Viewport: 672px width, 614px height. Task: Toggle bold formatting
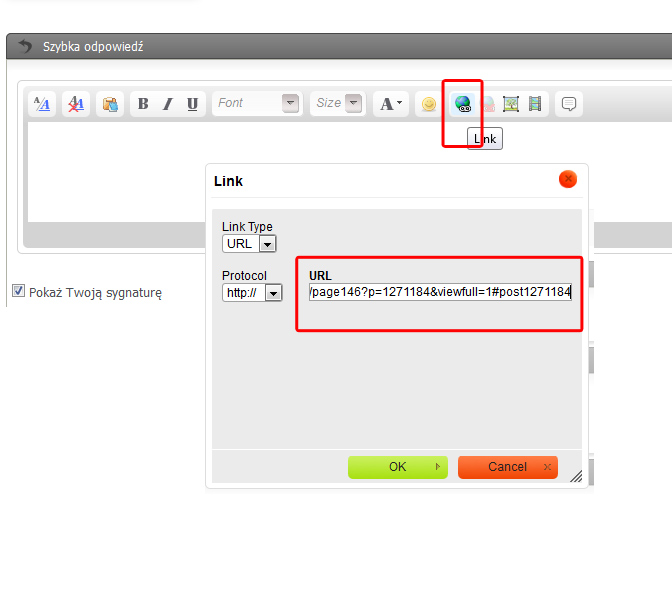[x=143, y=104]
